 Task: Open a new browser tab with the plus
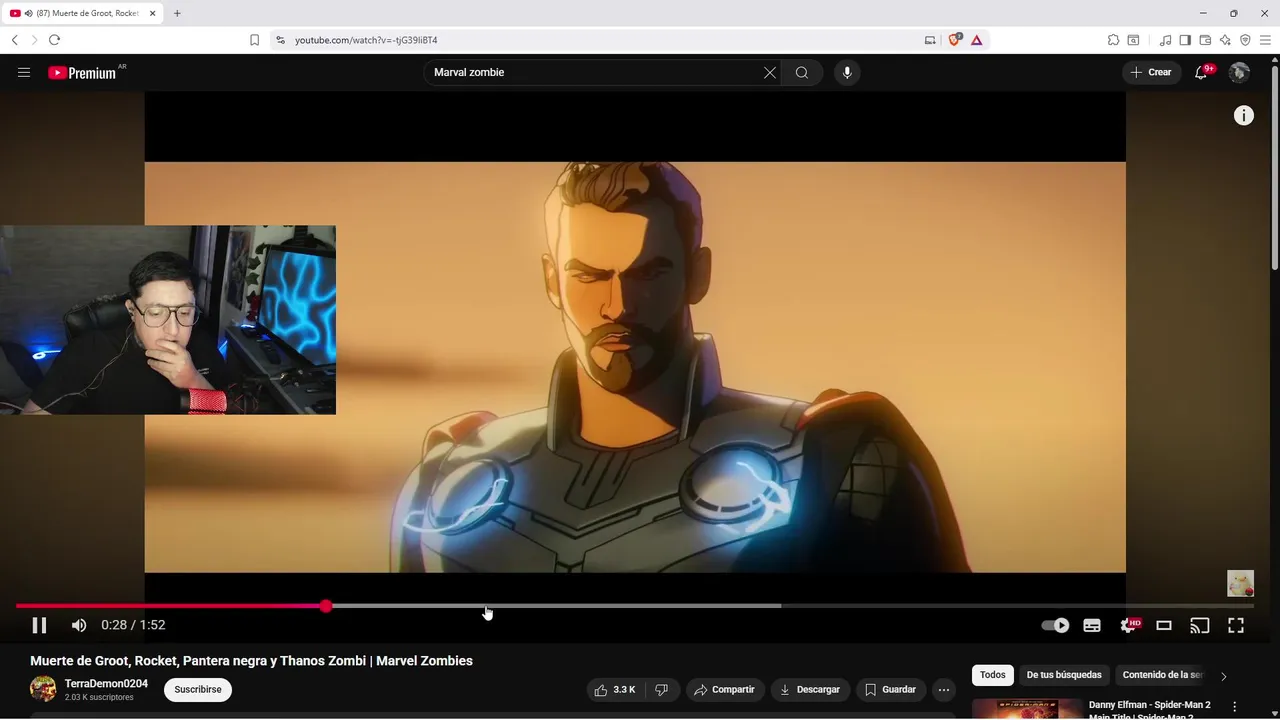tap(177, 13)
